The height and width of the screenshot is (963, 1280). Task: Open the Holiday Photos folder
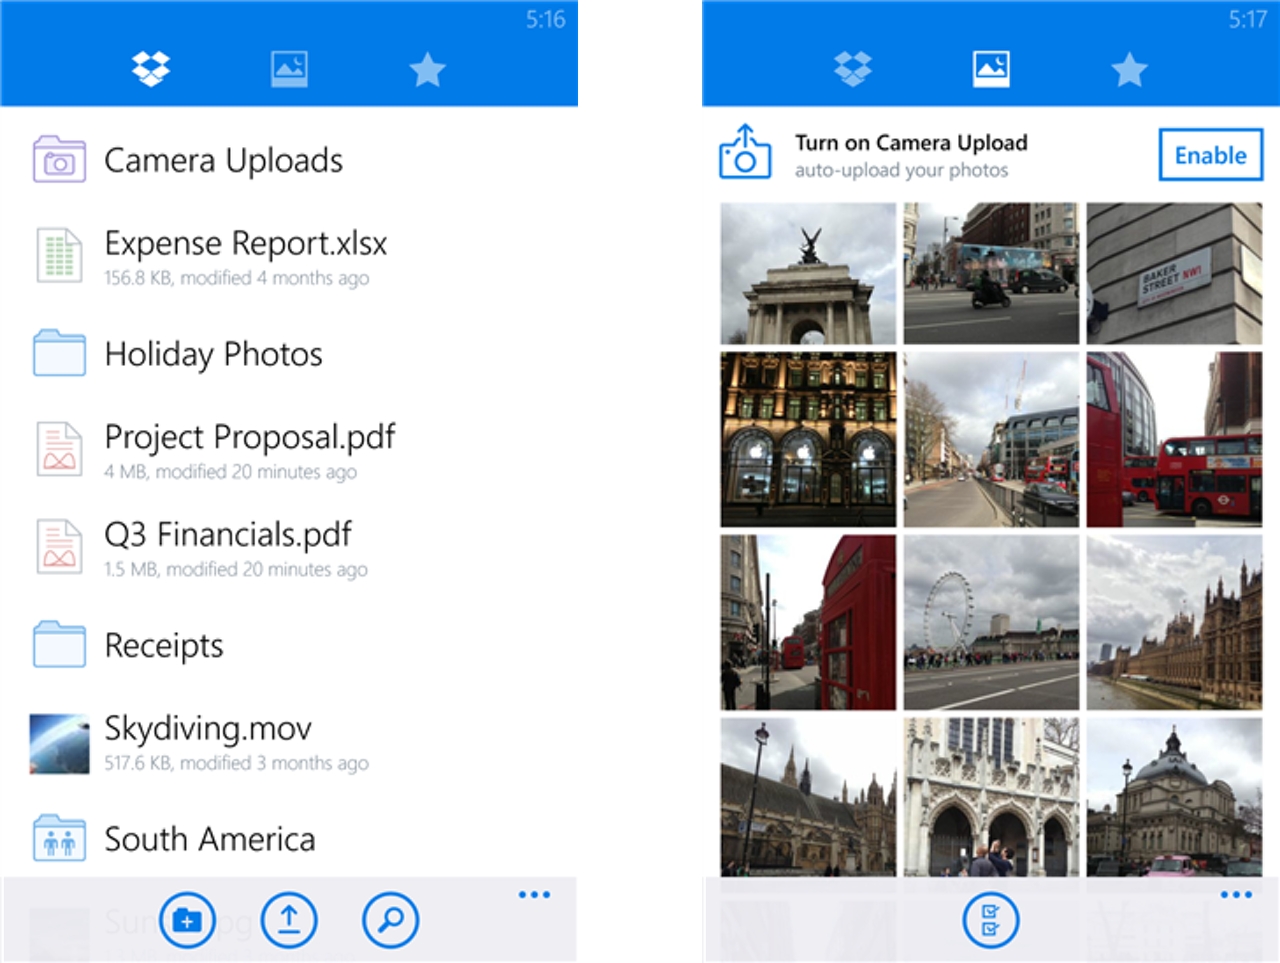pyautogui.click(x=213, y=354)
